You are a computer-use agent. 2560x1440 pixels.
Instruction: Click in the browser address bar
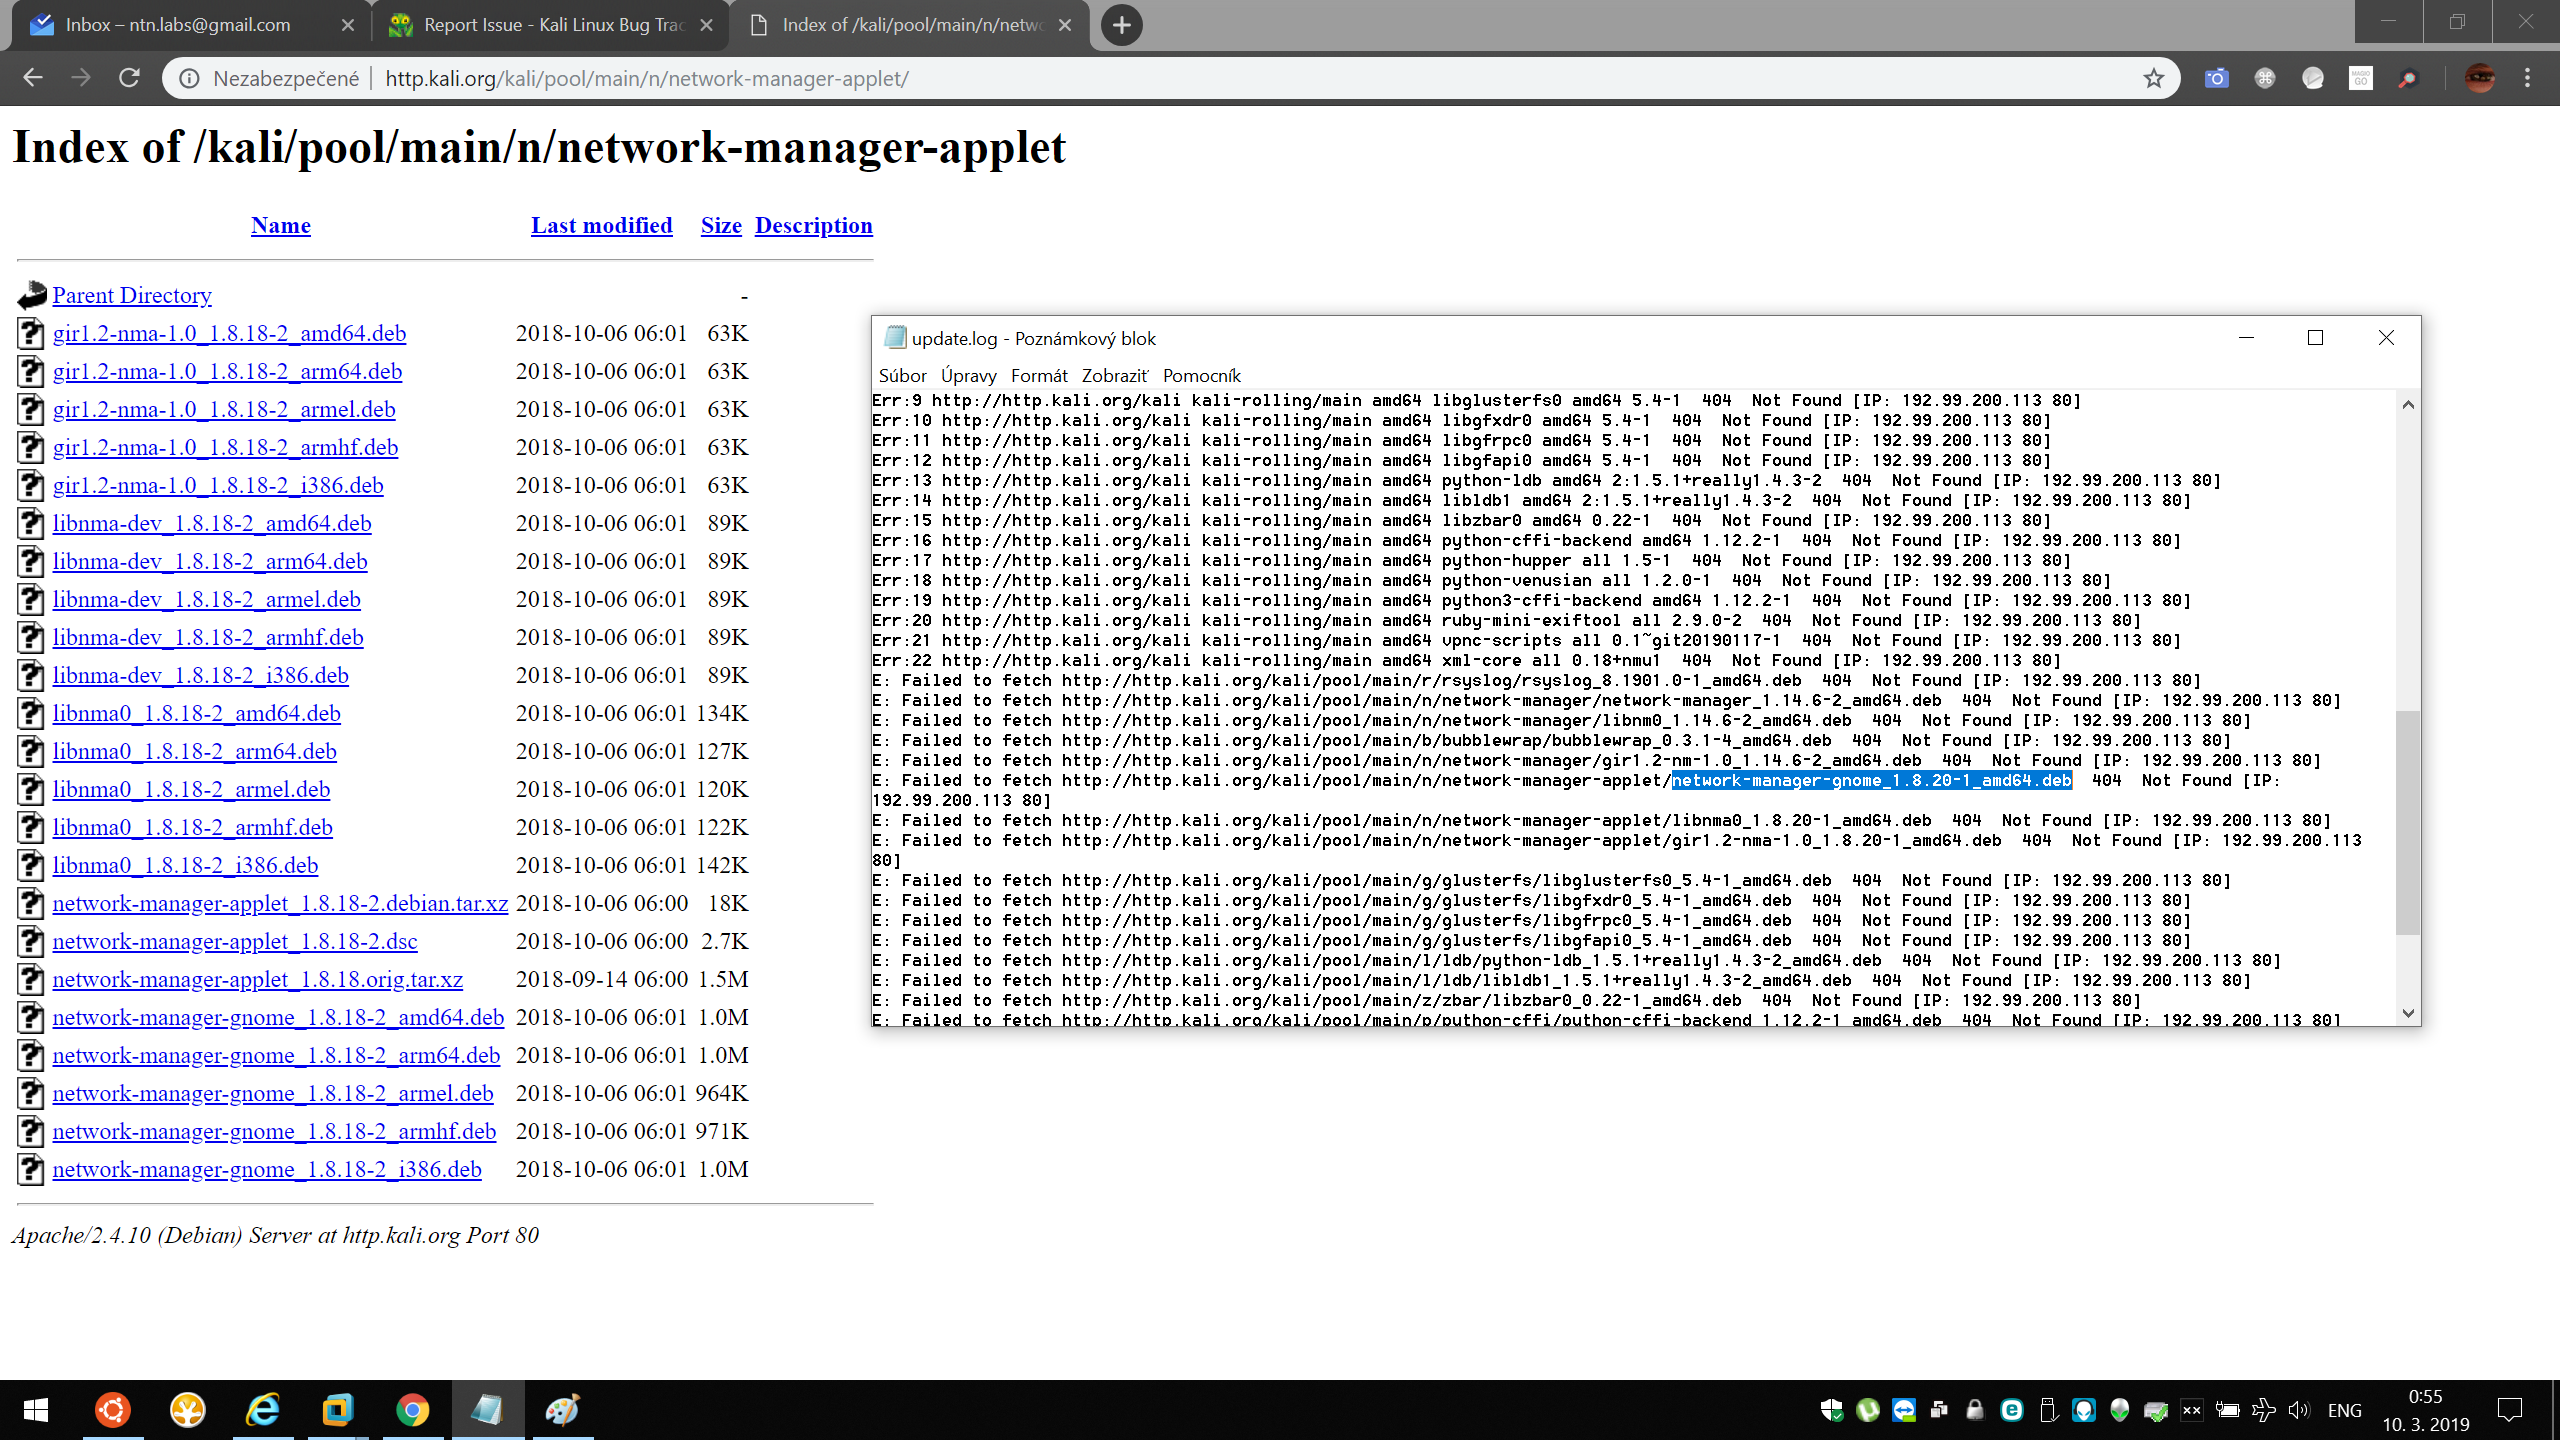click(x=1200, y=78)
